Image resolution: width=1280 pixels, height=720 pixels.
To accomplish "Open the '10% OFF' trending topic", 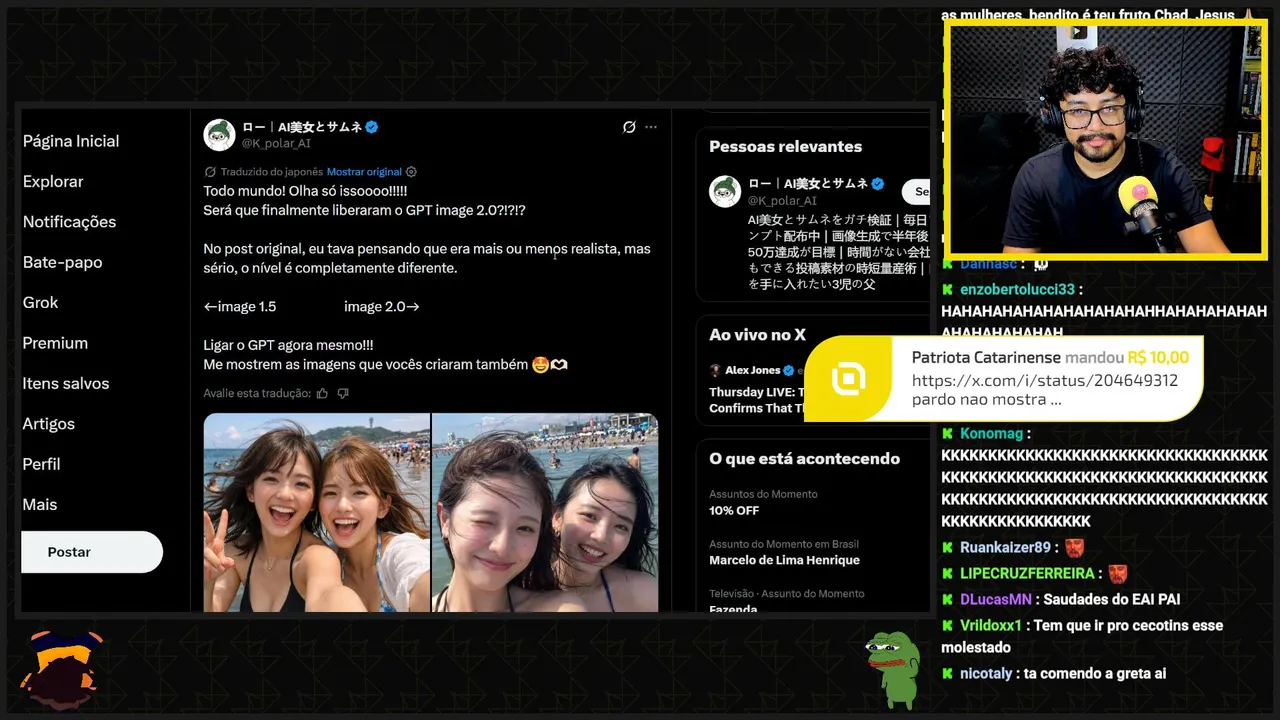I will [x=734, y=510].
